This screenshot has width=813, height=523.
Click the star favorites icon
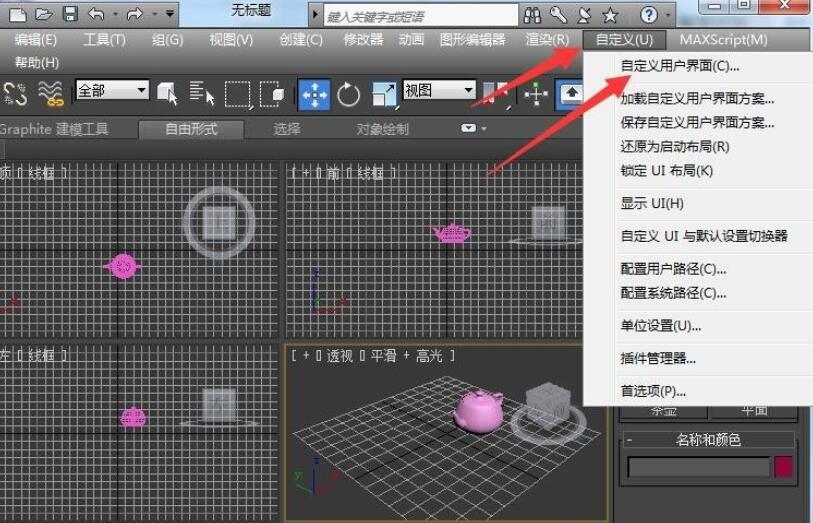click(610, 16)
